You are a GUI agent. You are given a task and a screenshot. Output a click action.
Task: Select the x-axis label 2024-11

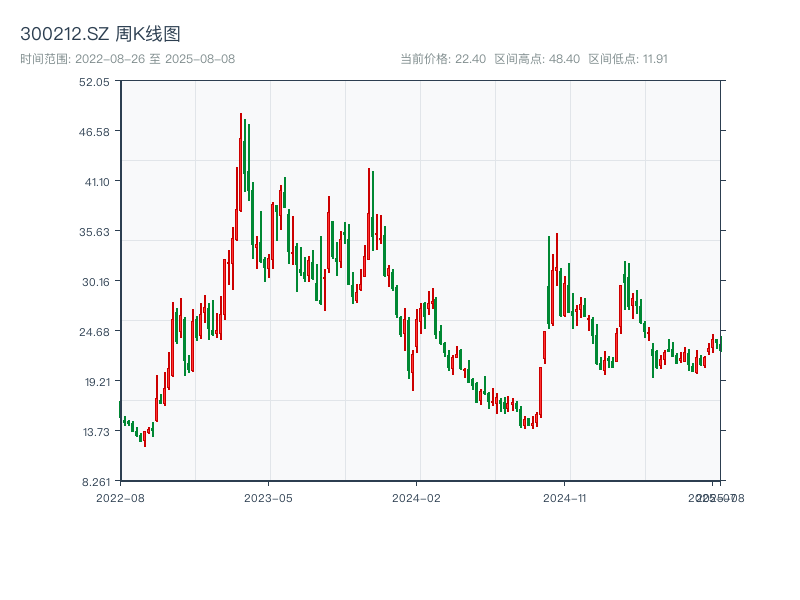tap(565, 497)
